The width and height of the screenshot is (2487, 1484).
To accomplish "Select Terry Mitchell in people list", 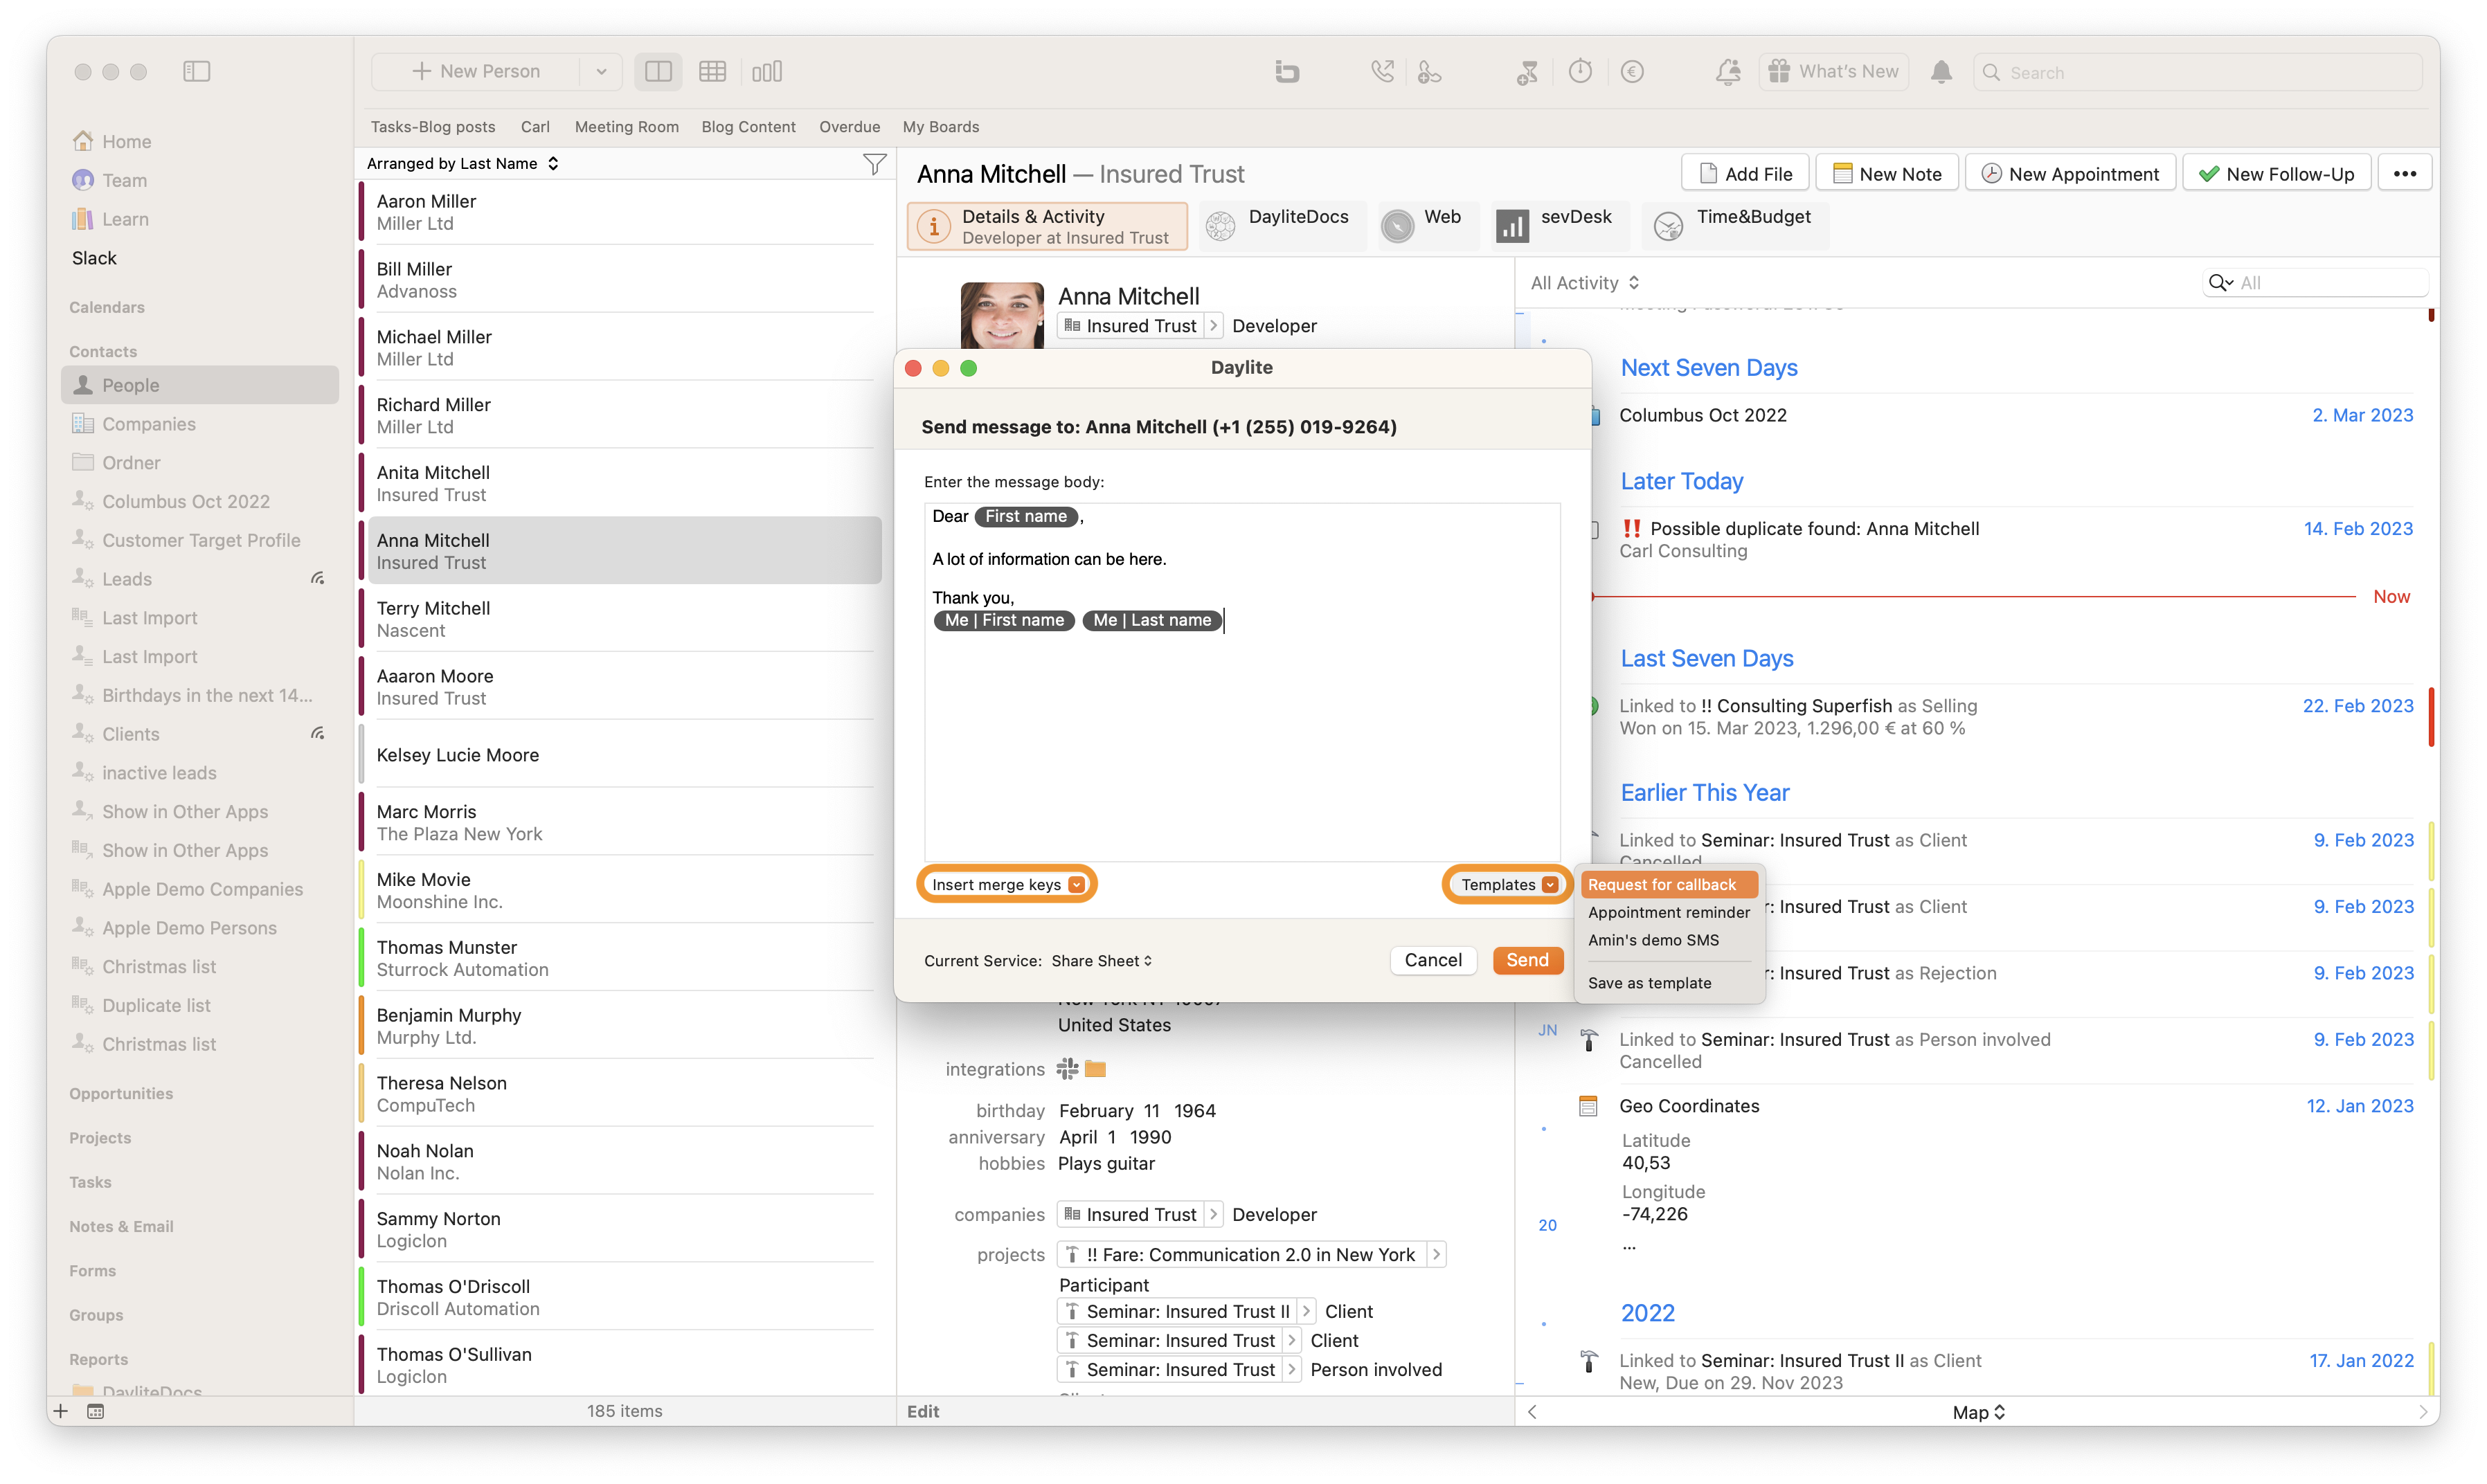I will pyautogui.click(x=624, y=619).
